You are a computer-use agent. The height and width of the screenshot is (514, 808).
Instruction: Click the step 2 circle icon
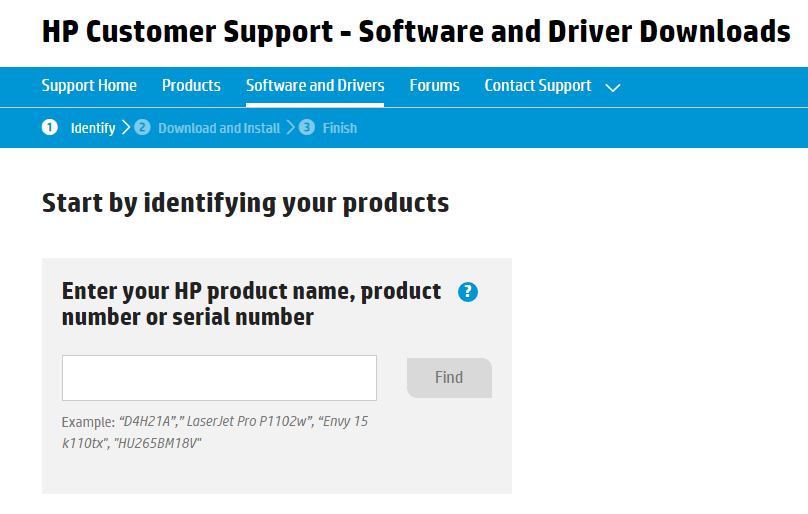click(142, 127)
